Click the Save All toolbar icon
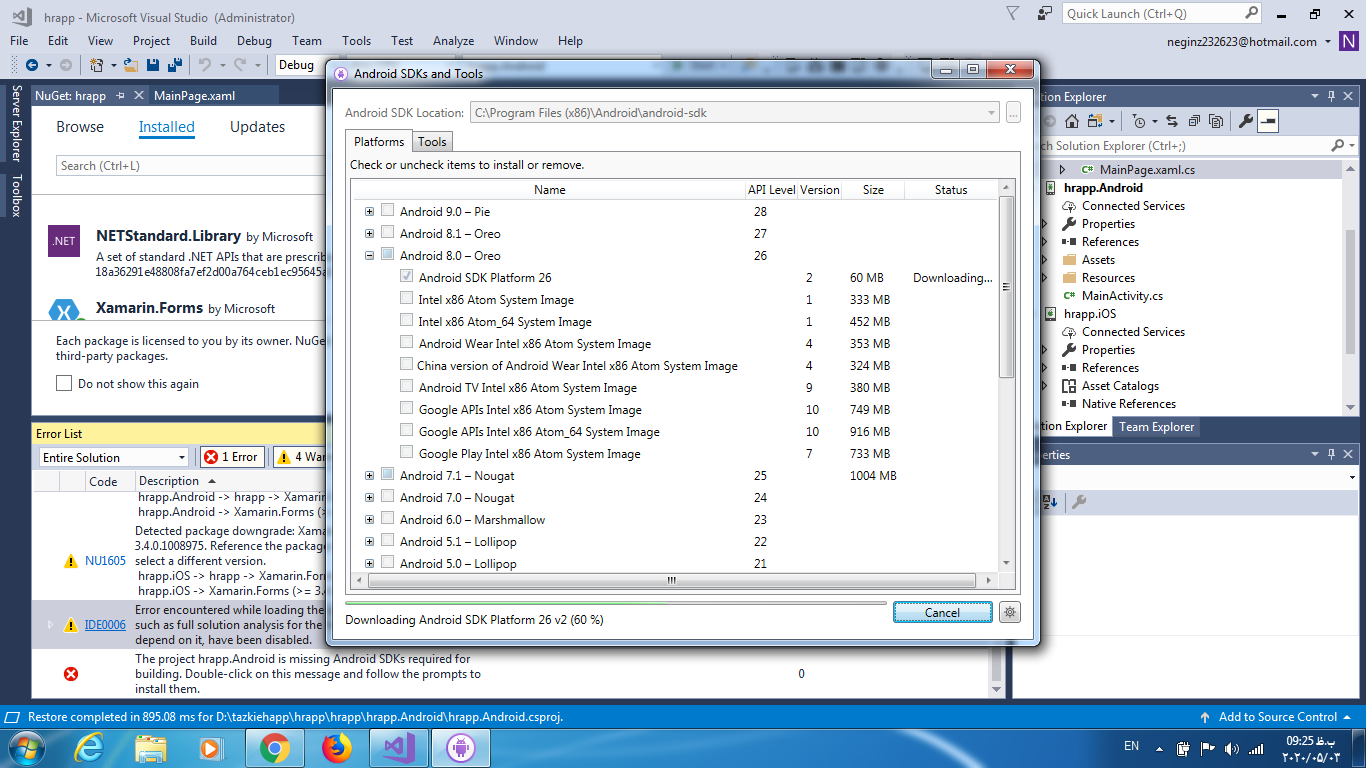This screenshot has height=768, width=1366. coord(175,65)
